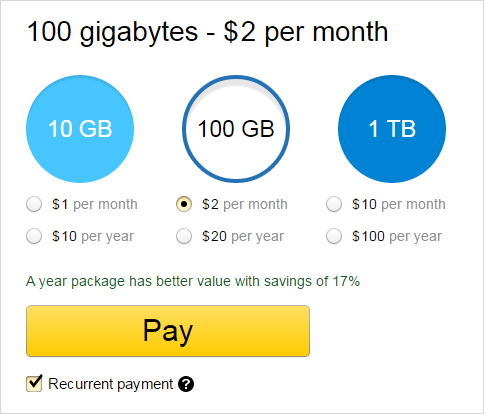Select the $2 per month radio button
Screen dimensions: 484x414
tap(184, 204)
